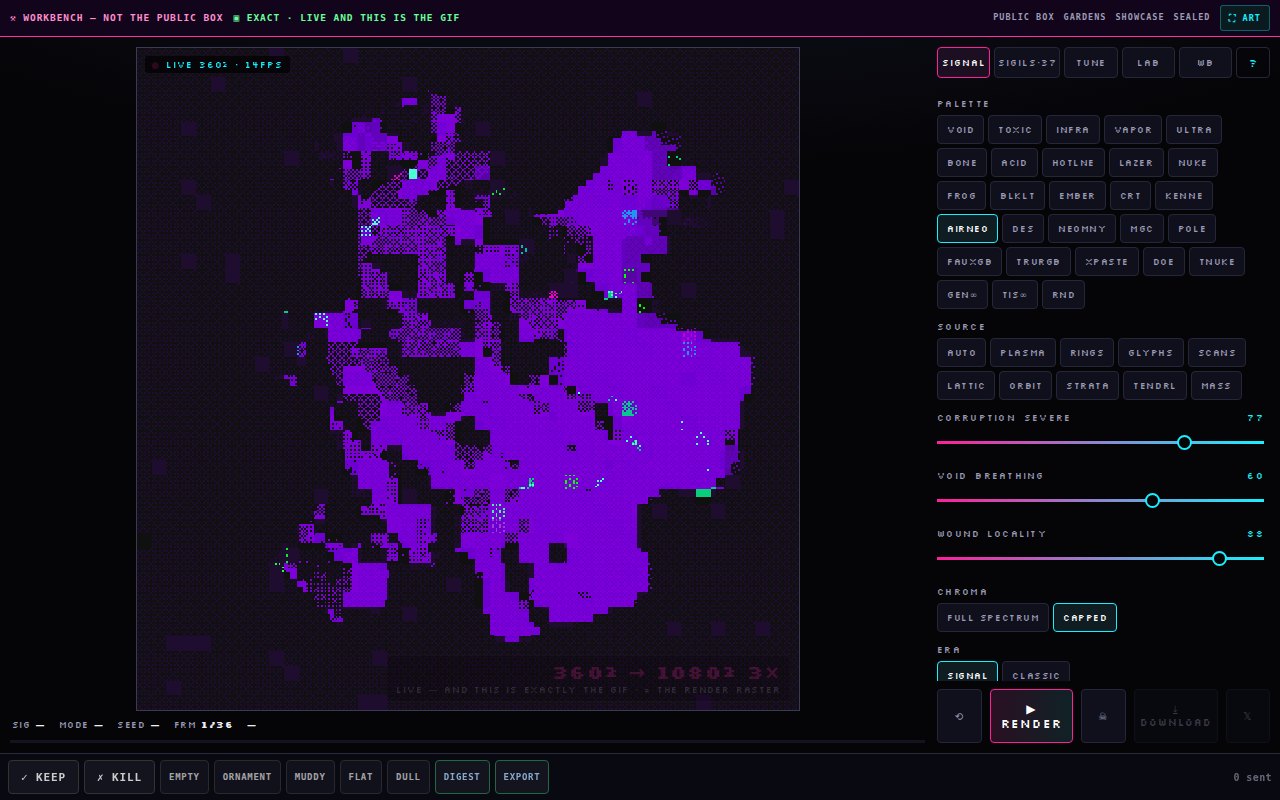
Task: Select the Glyphs source
Action: (1151, 353)
